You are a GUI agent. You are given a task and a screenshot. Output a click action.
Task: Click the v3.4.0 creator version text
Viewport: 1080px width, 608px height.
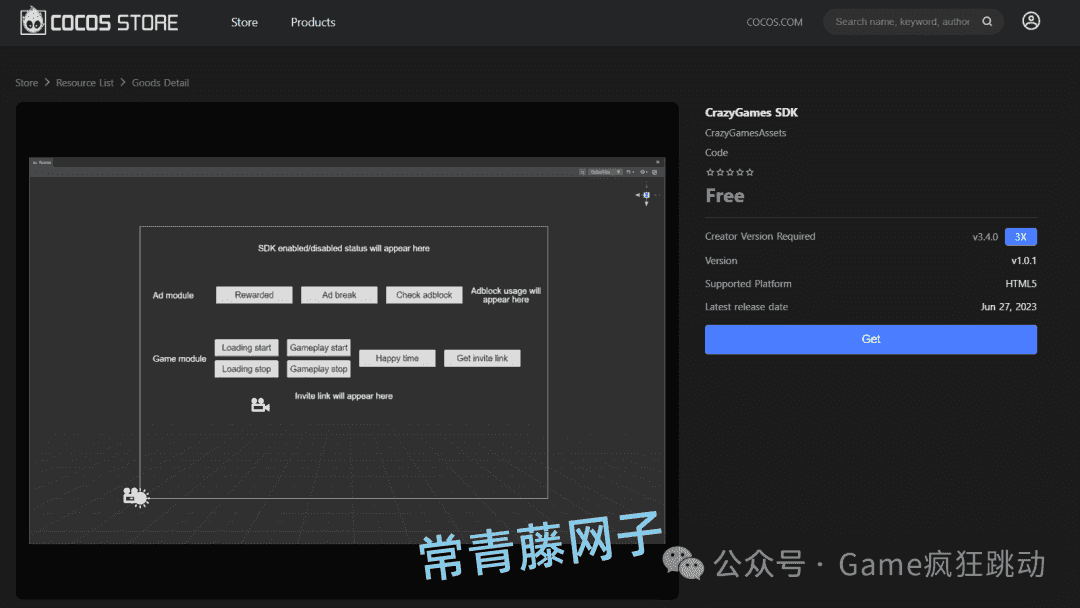985,237
